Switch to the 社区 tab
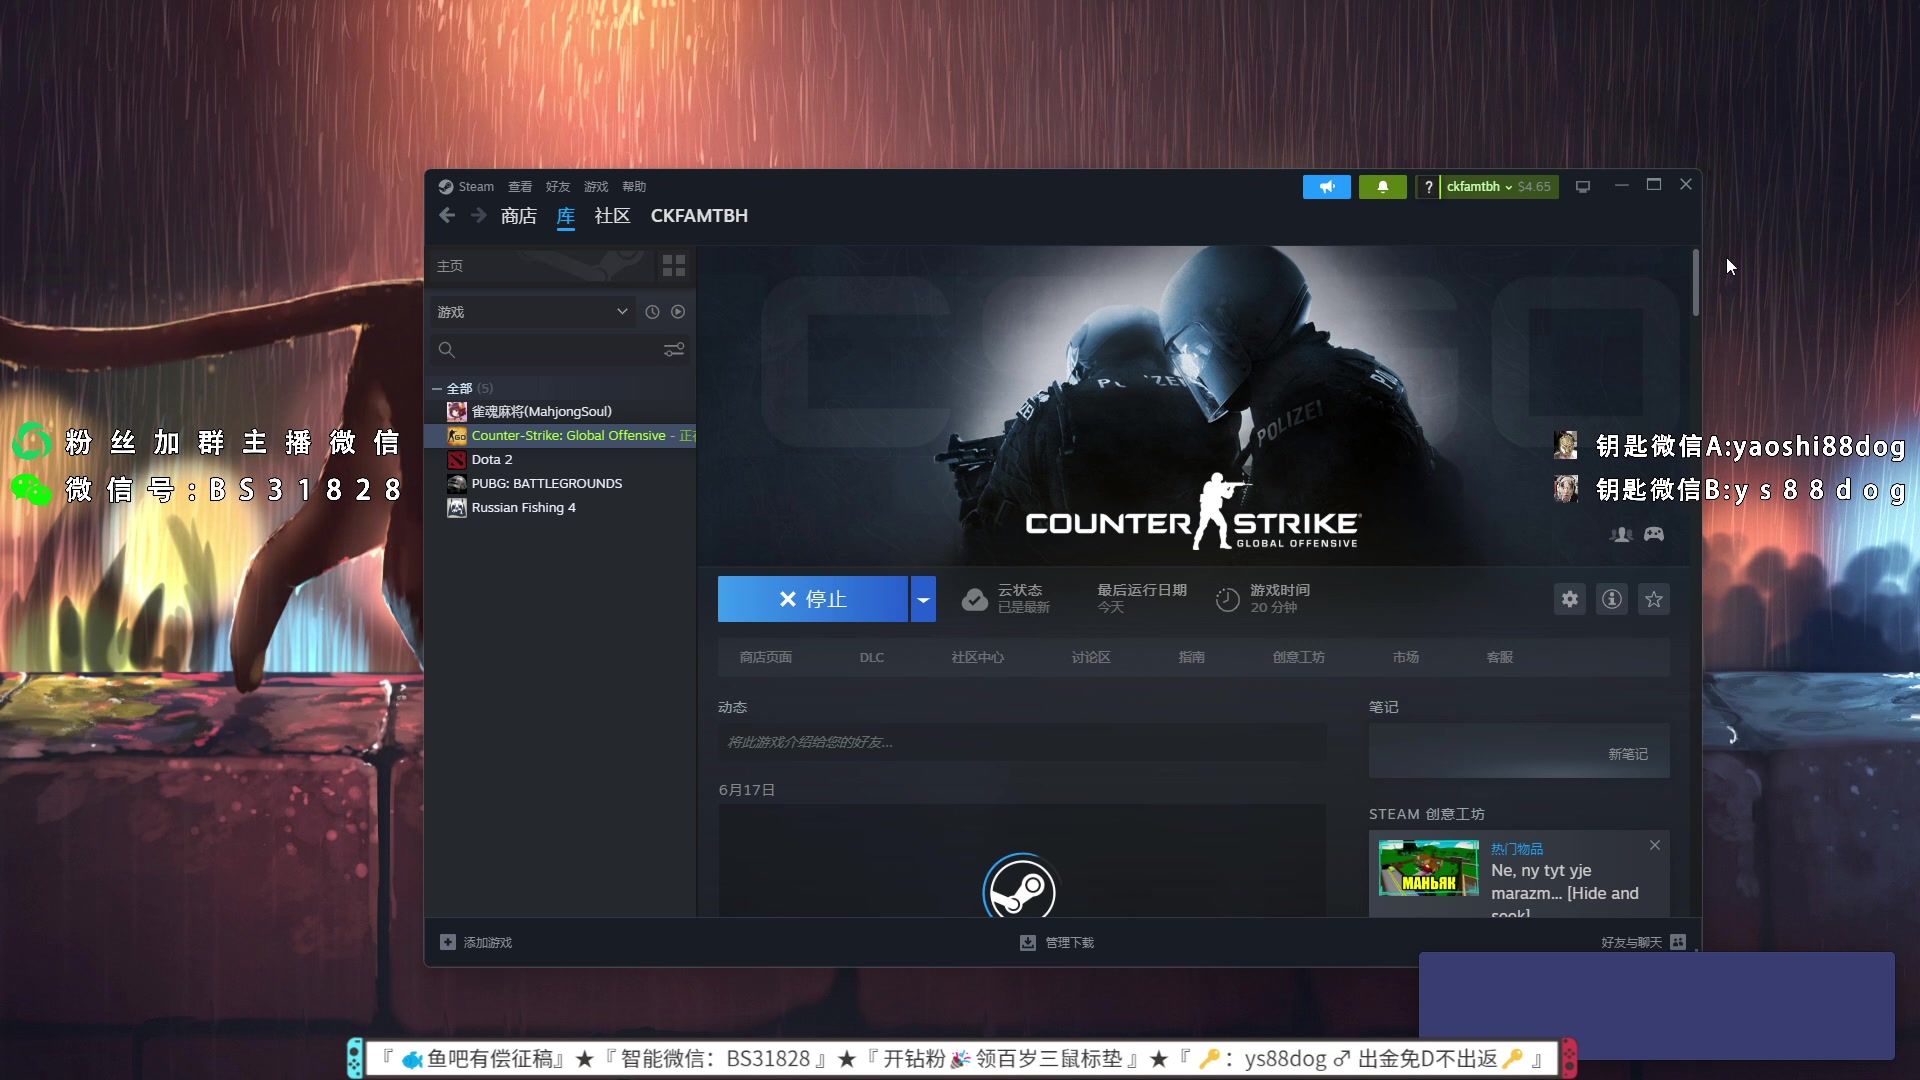The height and width of the screenshot is (1080, 1920). click(612, 216)
